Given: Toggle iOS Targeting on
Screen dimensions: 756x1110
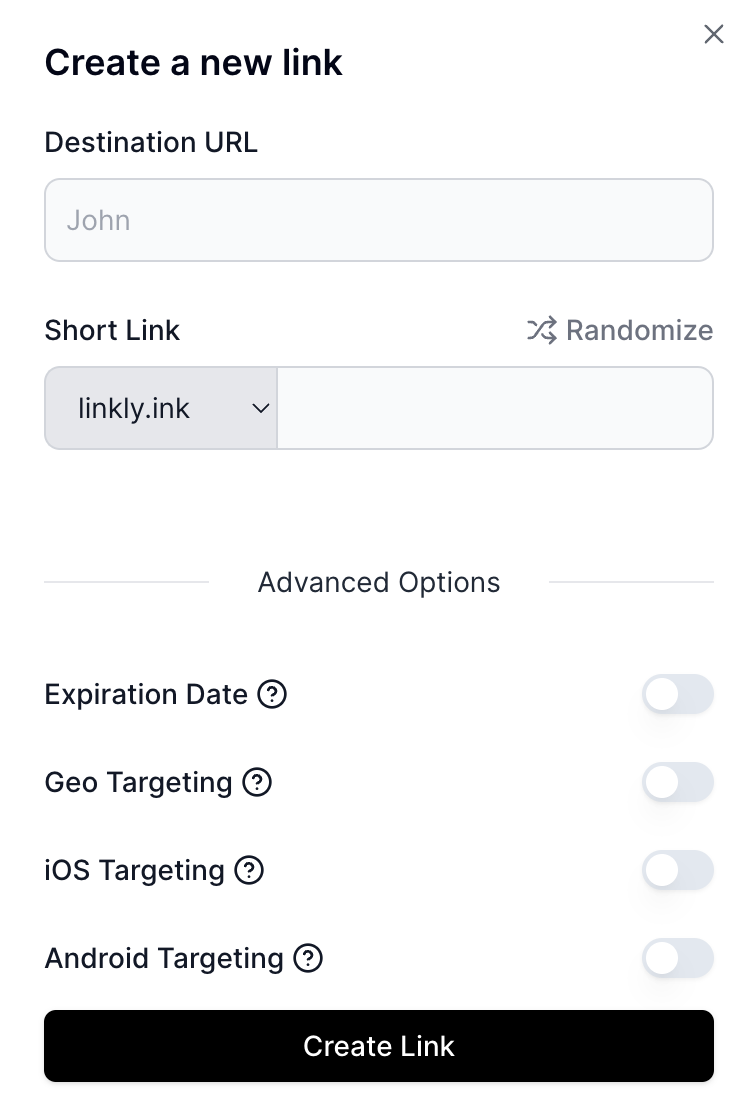Looking at the screenshot, I should coord(677,870).
